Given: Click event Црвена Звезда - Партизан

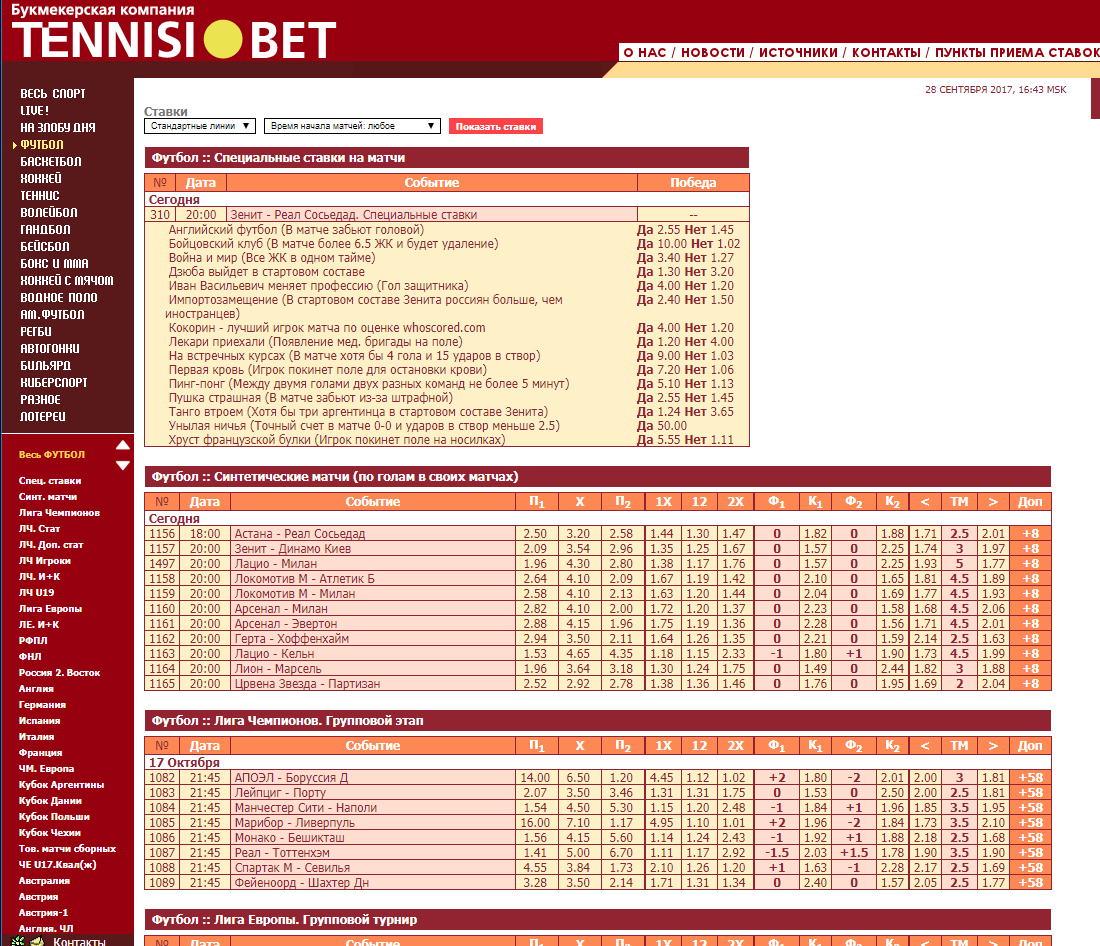Looking at the screenshot, I should coord(307,684).
